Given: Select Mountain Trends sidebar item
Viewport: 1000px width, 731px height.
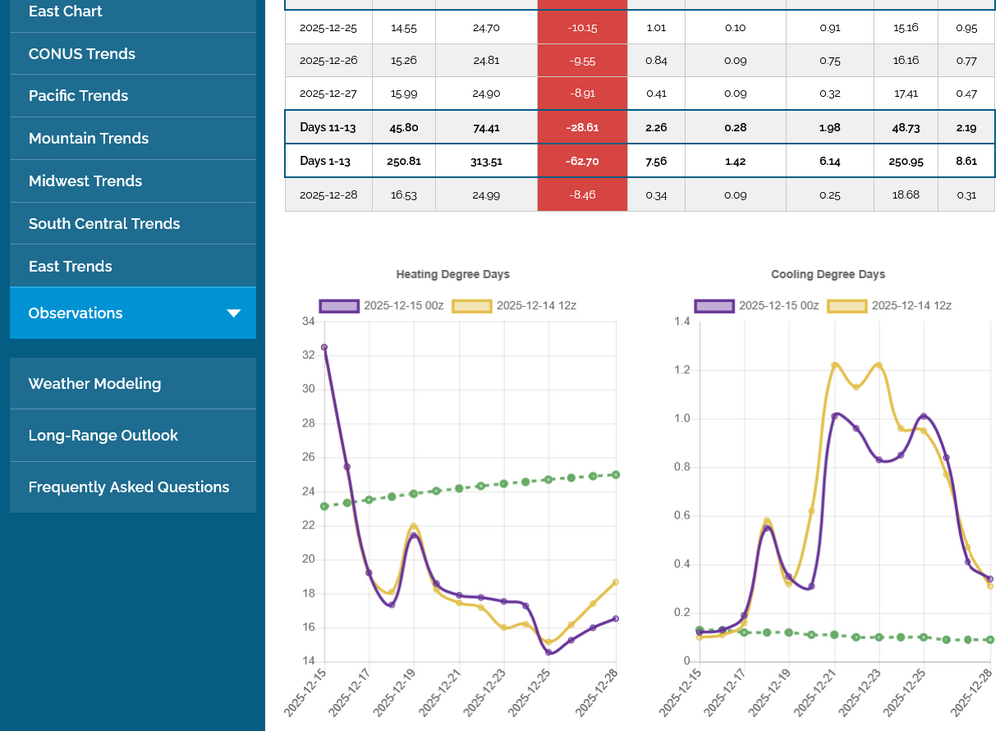Looking at the screenshot, I should [88, 139].
